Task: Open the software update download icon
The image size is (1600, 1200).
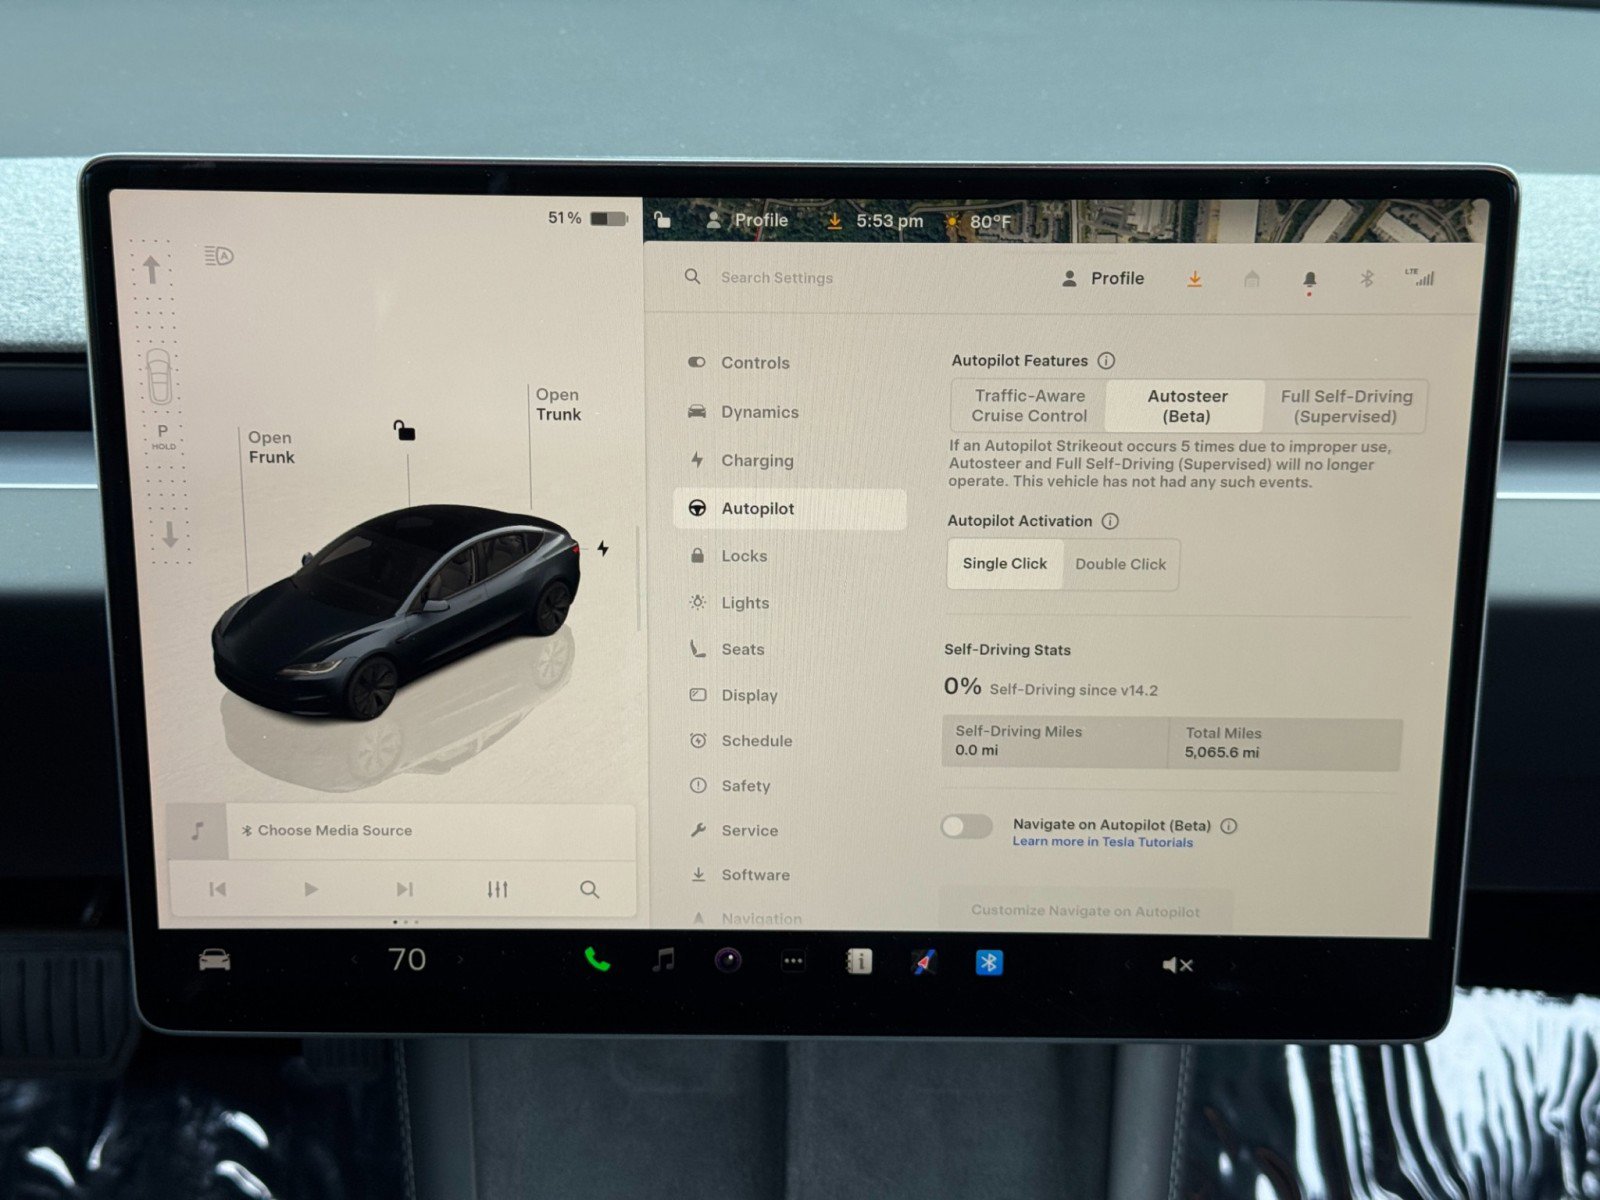Action: [1195, 279]
